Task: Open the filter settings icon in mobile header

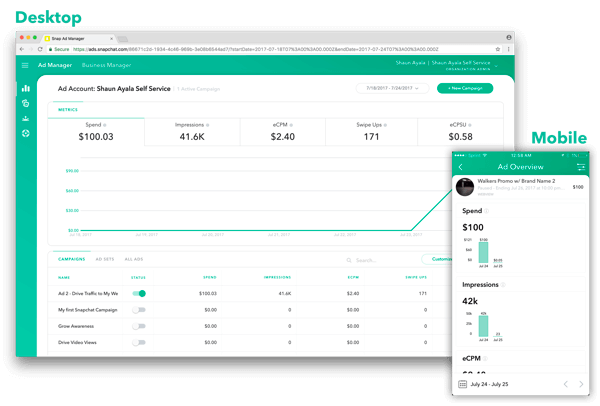Action: (x=580, y=167)
